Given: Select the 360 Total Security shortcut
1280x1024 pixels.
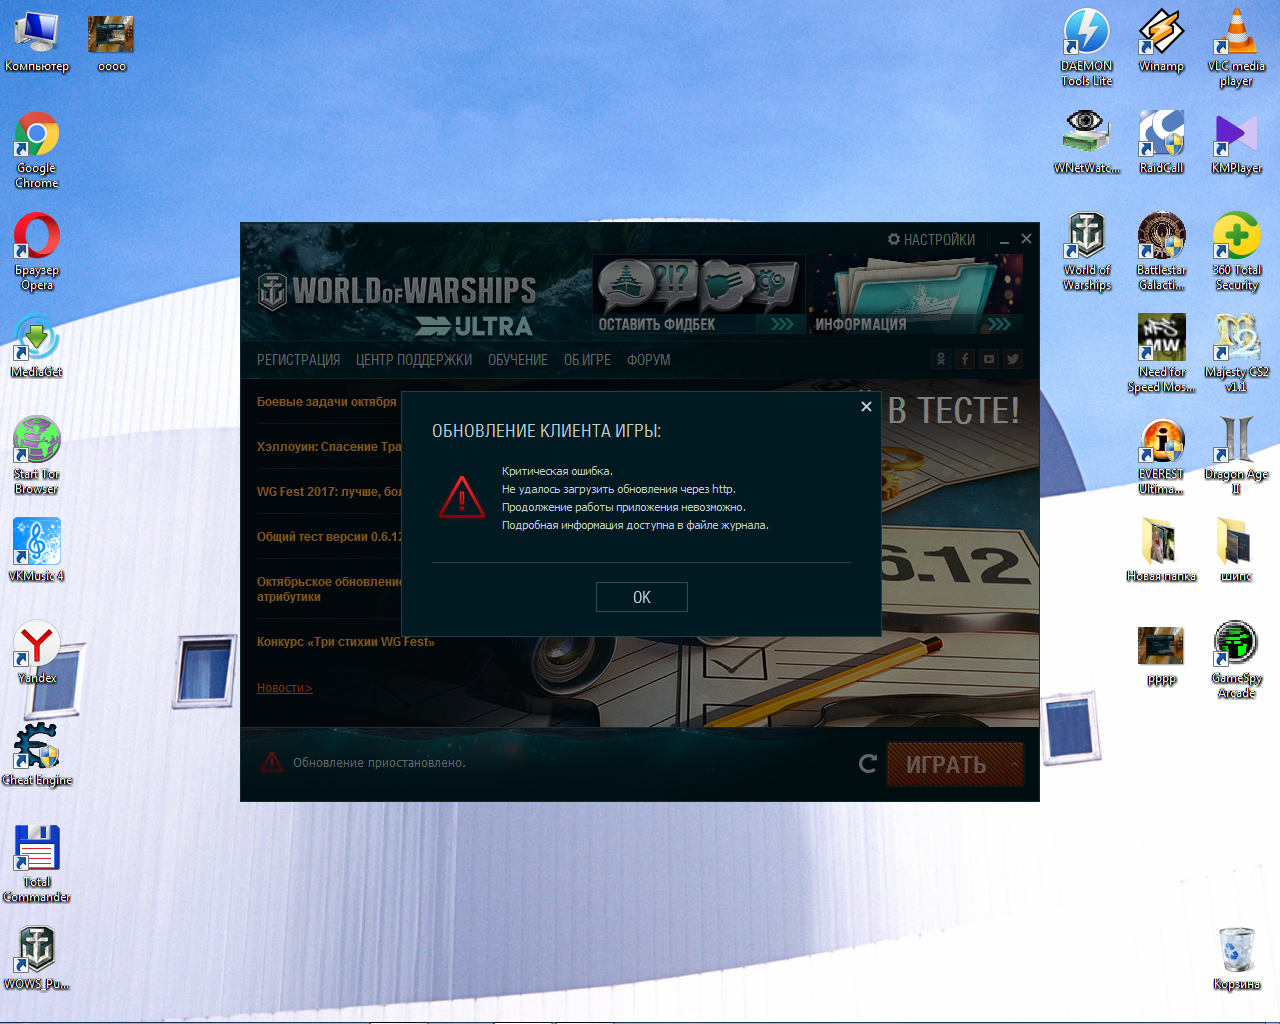Looking at the screenshot, I should (1236, 252).
